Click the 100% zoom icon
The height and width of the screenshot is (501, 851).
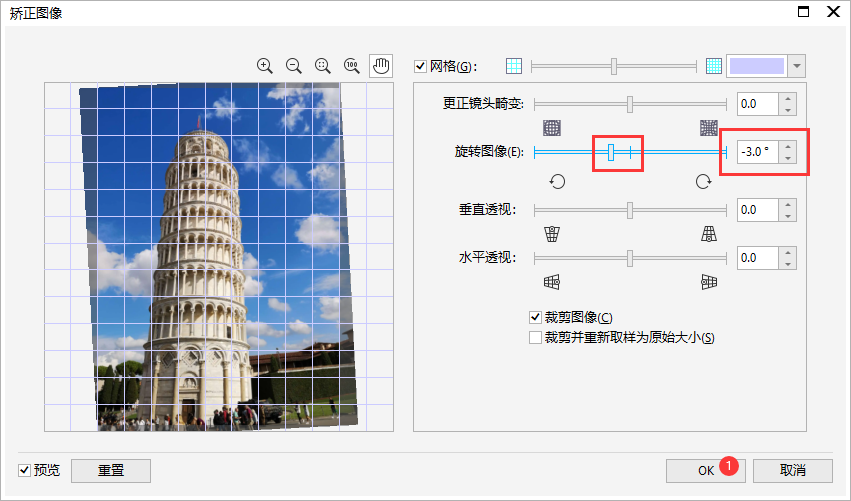[x=352, y=66]
